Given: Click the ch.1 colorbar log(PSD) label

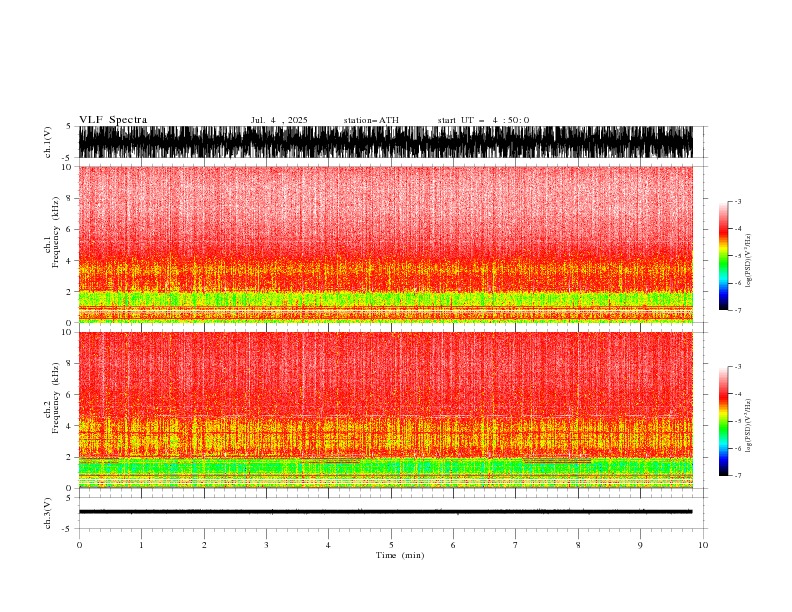Looking at the screenshot, I should pos(749,261).
